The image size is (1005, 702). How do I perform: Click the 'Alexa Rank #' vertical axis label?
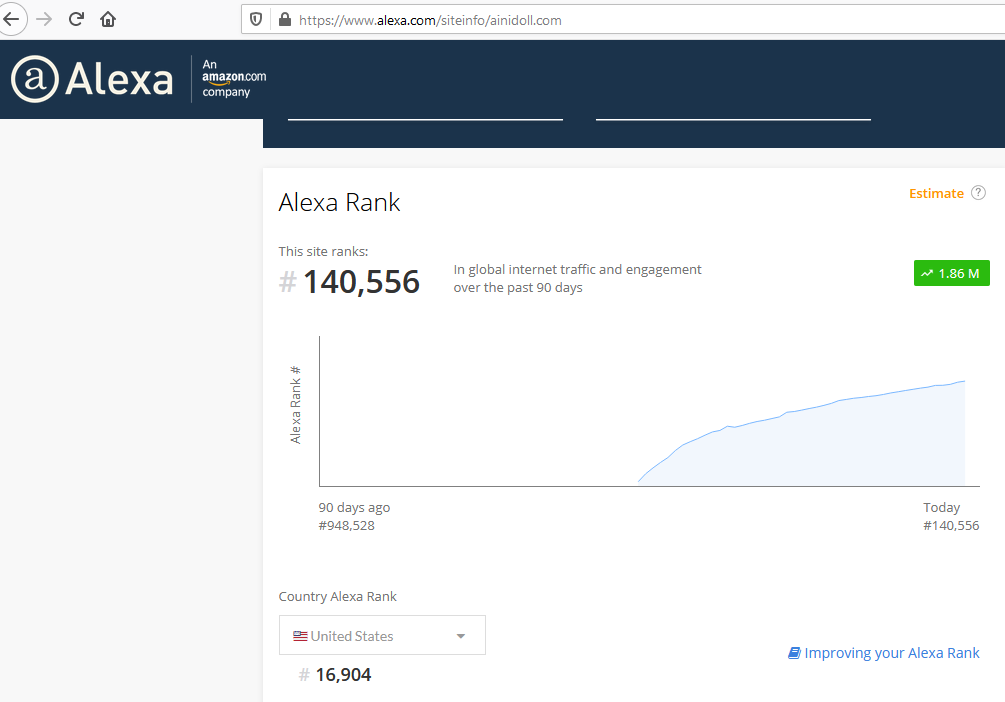(295, 405)
